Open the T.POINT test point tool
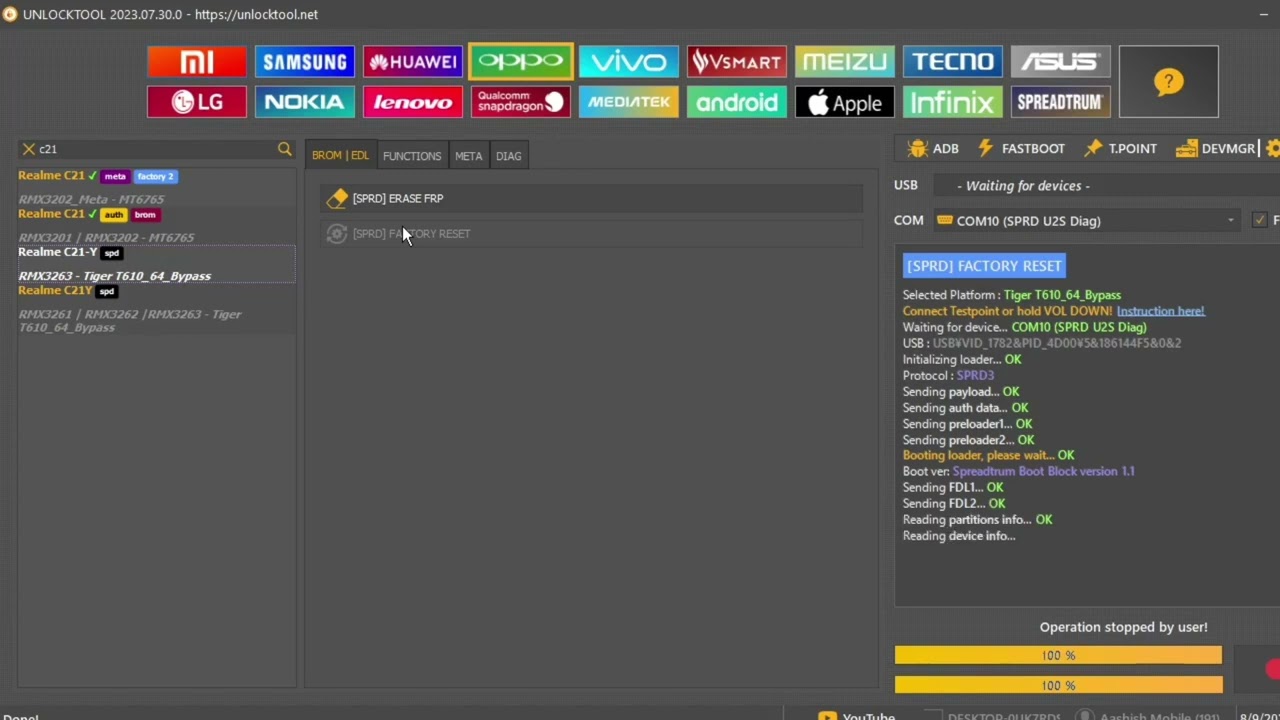The height and width of the screenshot is (720, 1280). coord(1120,148)
